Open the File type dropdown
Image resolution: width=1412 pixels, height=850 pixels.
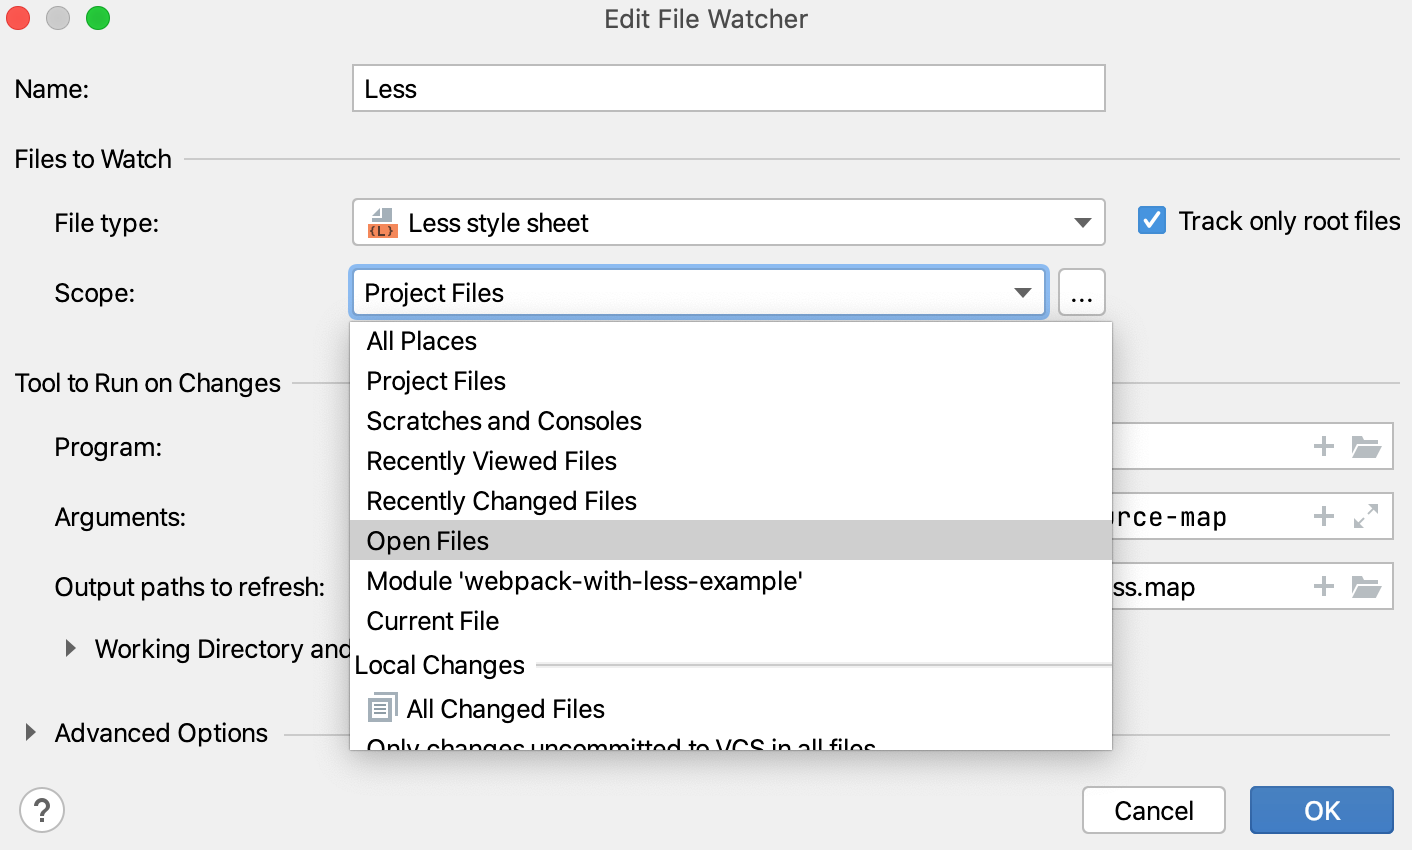click(x=1083, y=223)
